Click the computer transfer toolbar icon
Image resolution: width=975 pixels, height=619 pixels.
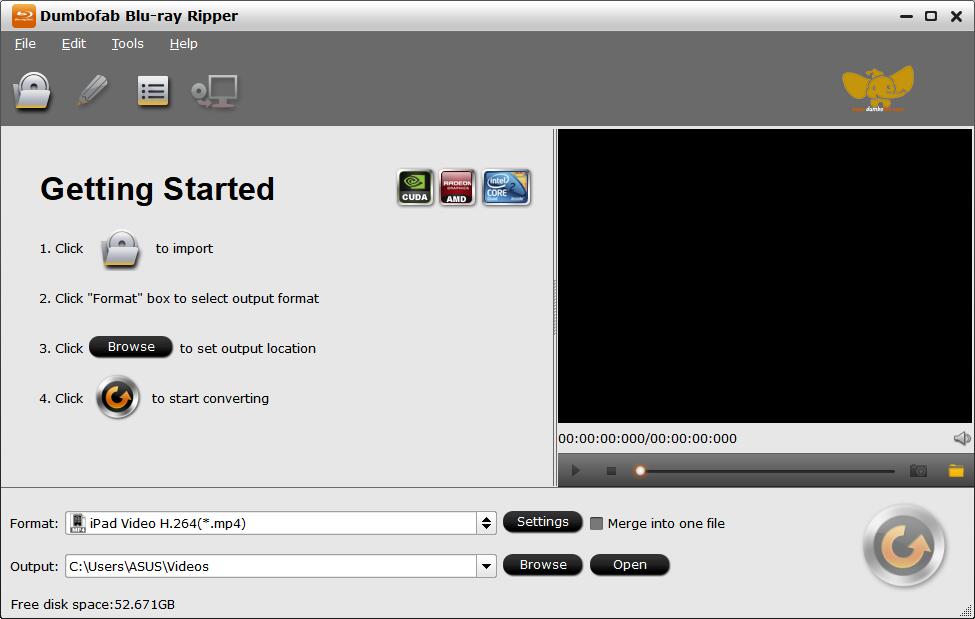pyautogui.click(x=214, y=92)
